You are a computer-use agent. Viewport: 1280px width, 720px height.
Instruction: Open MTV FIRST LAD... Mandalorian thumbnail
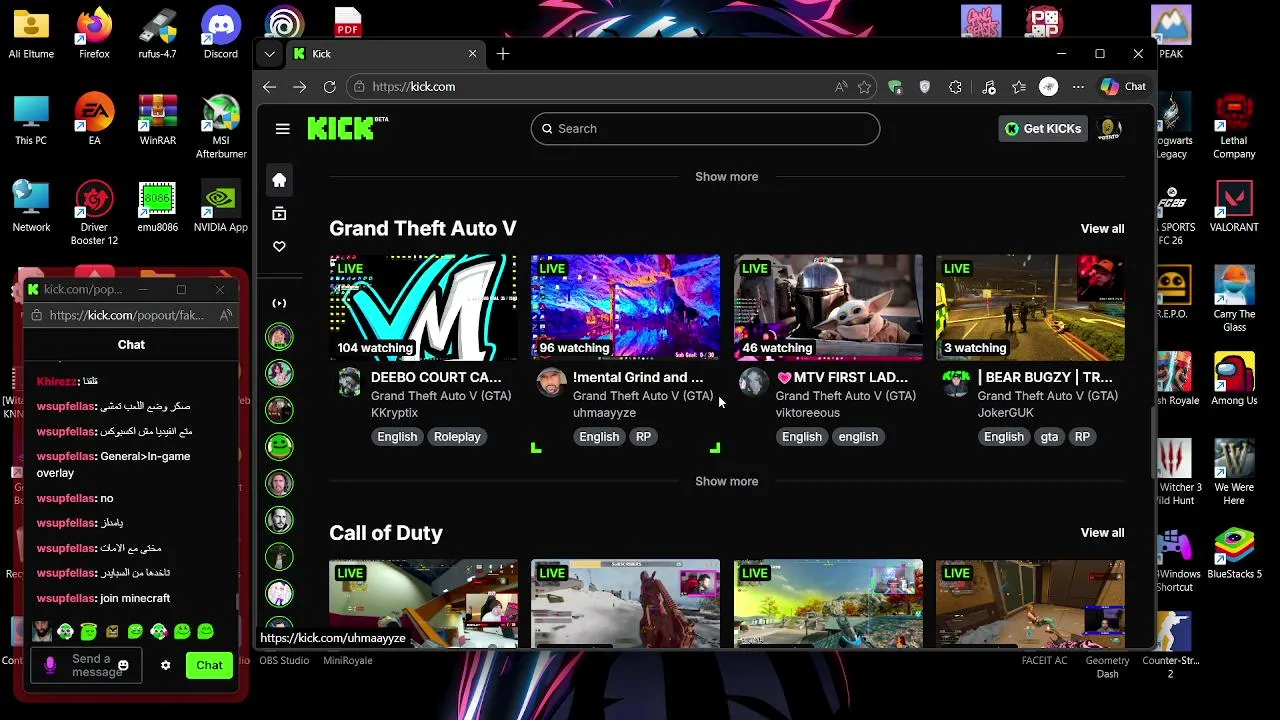pos(828,307)
